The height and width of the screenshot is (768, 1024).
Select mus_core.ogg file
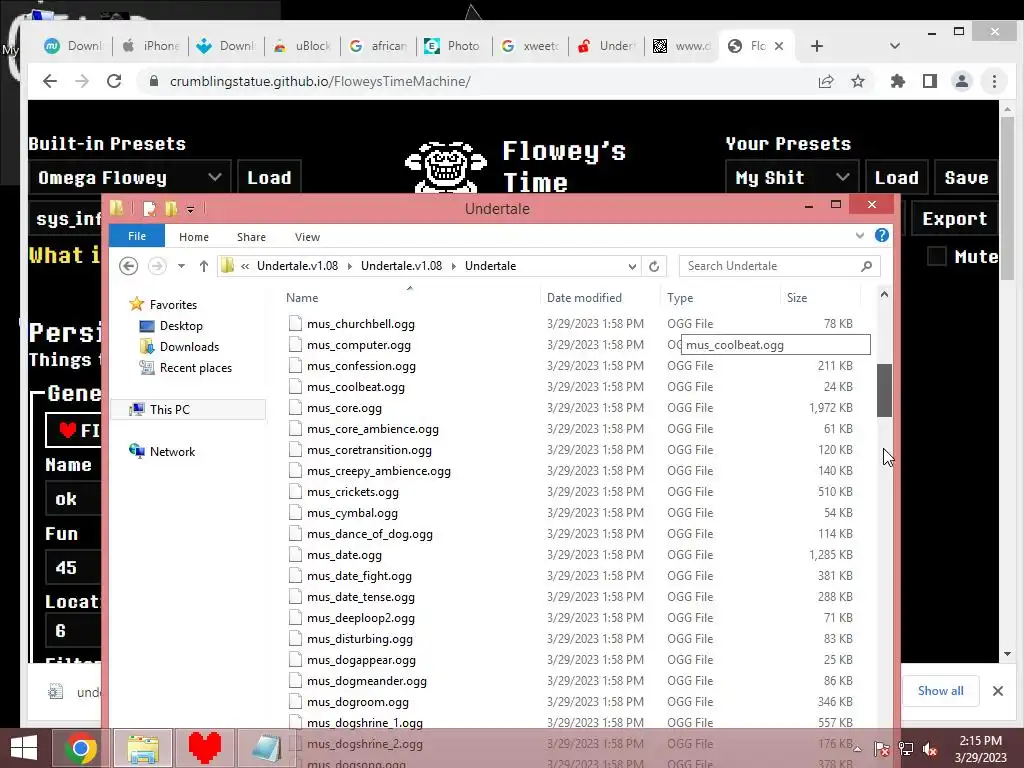pos(344,408)
